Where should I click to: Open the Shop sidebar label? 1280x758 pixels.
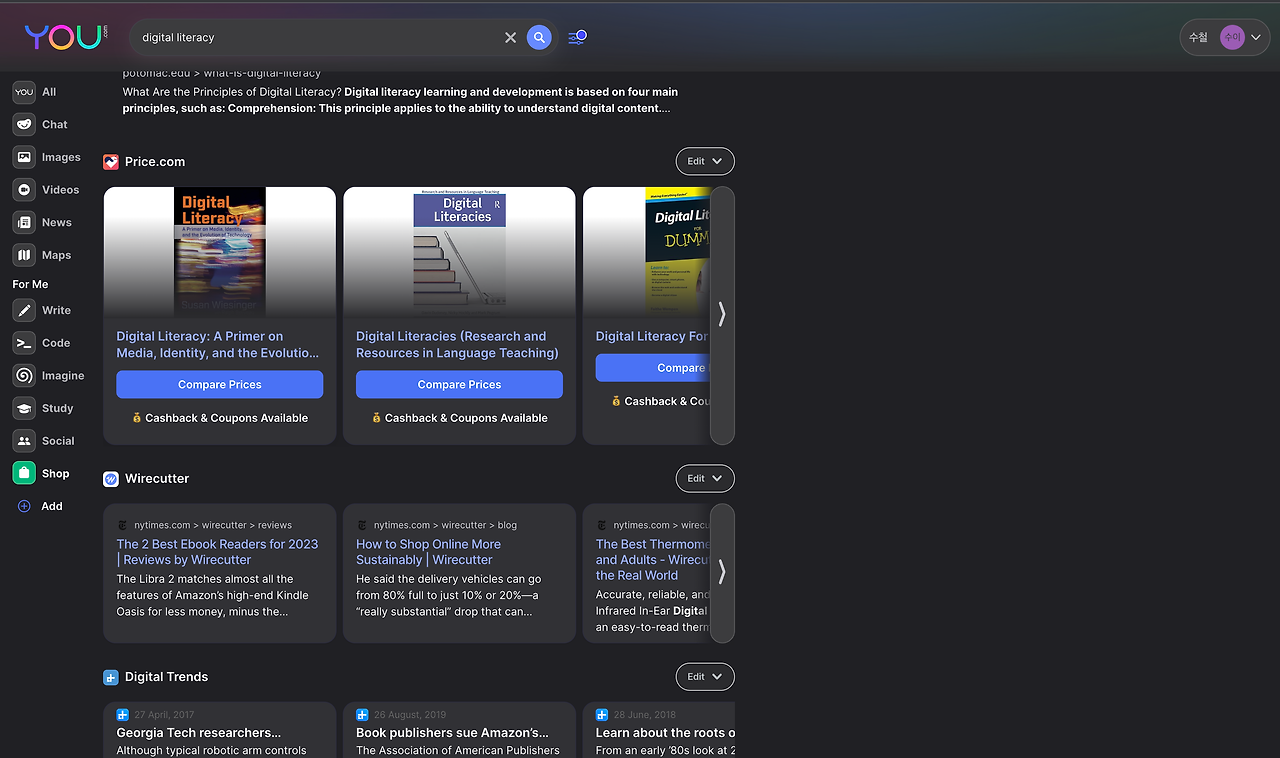pos(56,474)
